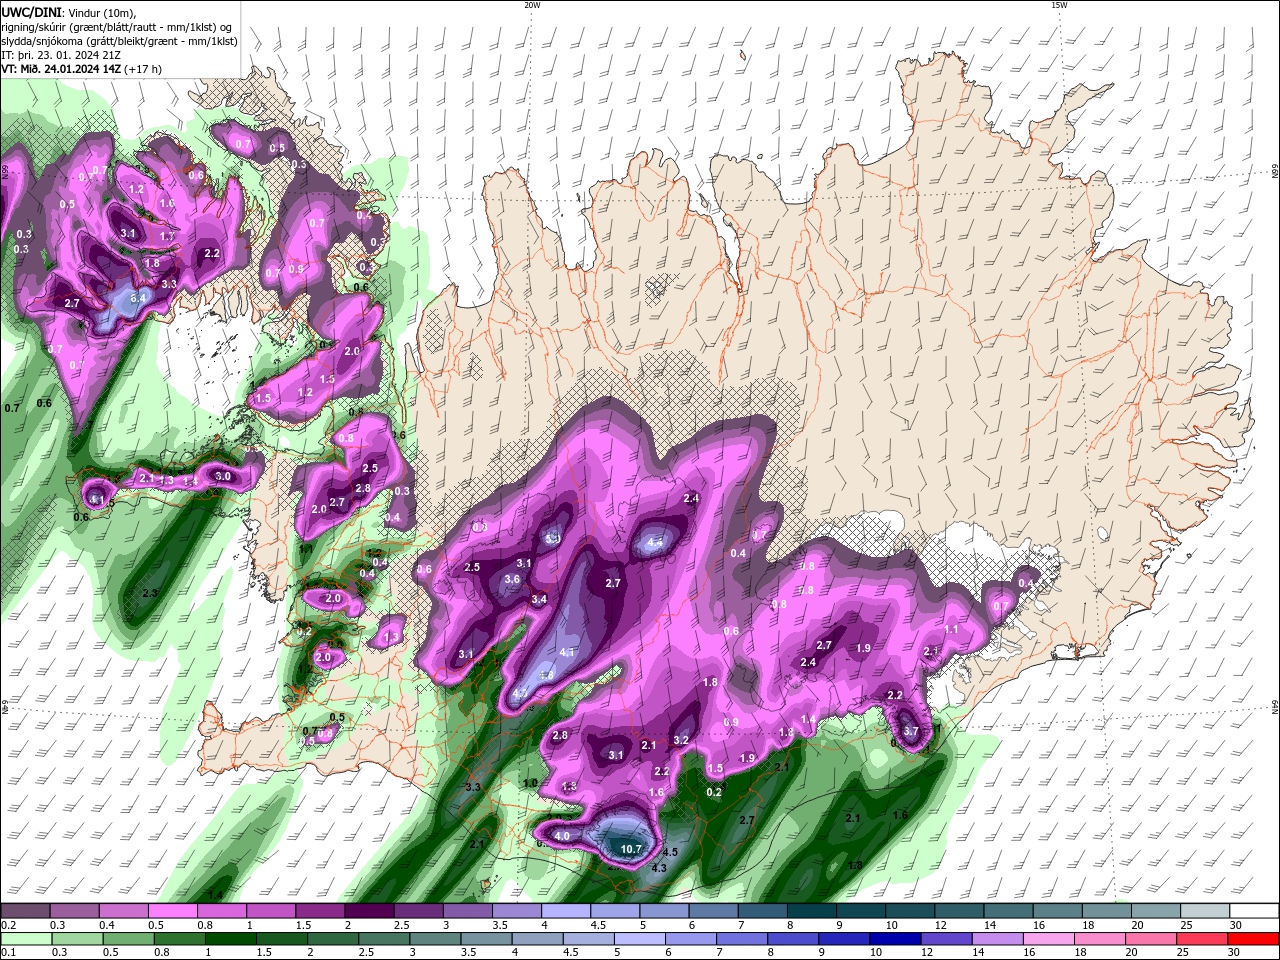This screenshot has height=960, width=1280.
Task: Click the 'IT: þri. 23. 01. 2024 21Z' line
Action: coord(61,55)
